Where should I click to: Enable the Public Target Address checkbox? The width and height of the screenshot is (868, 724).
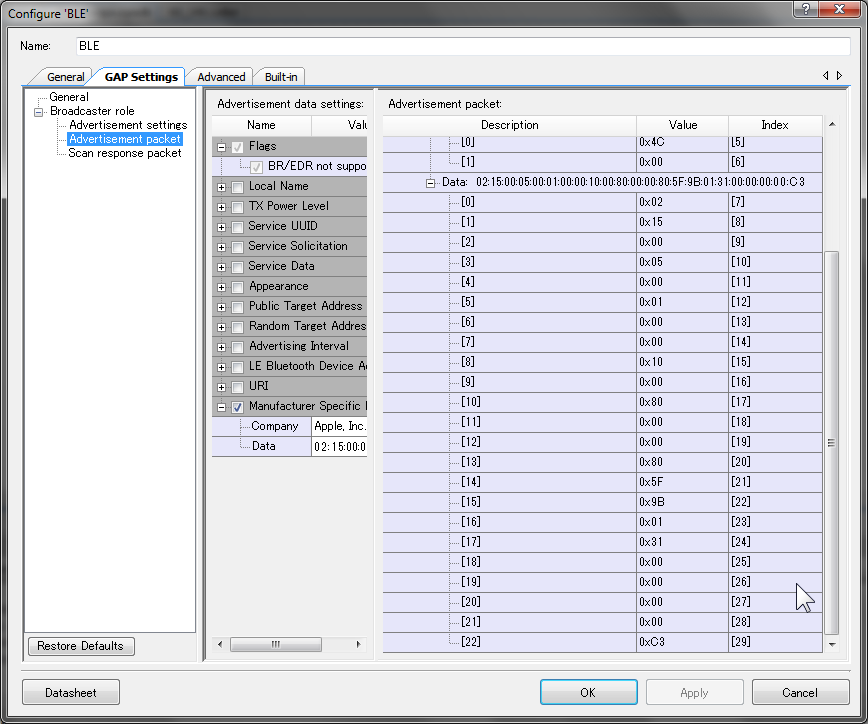238,307
